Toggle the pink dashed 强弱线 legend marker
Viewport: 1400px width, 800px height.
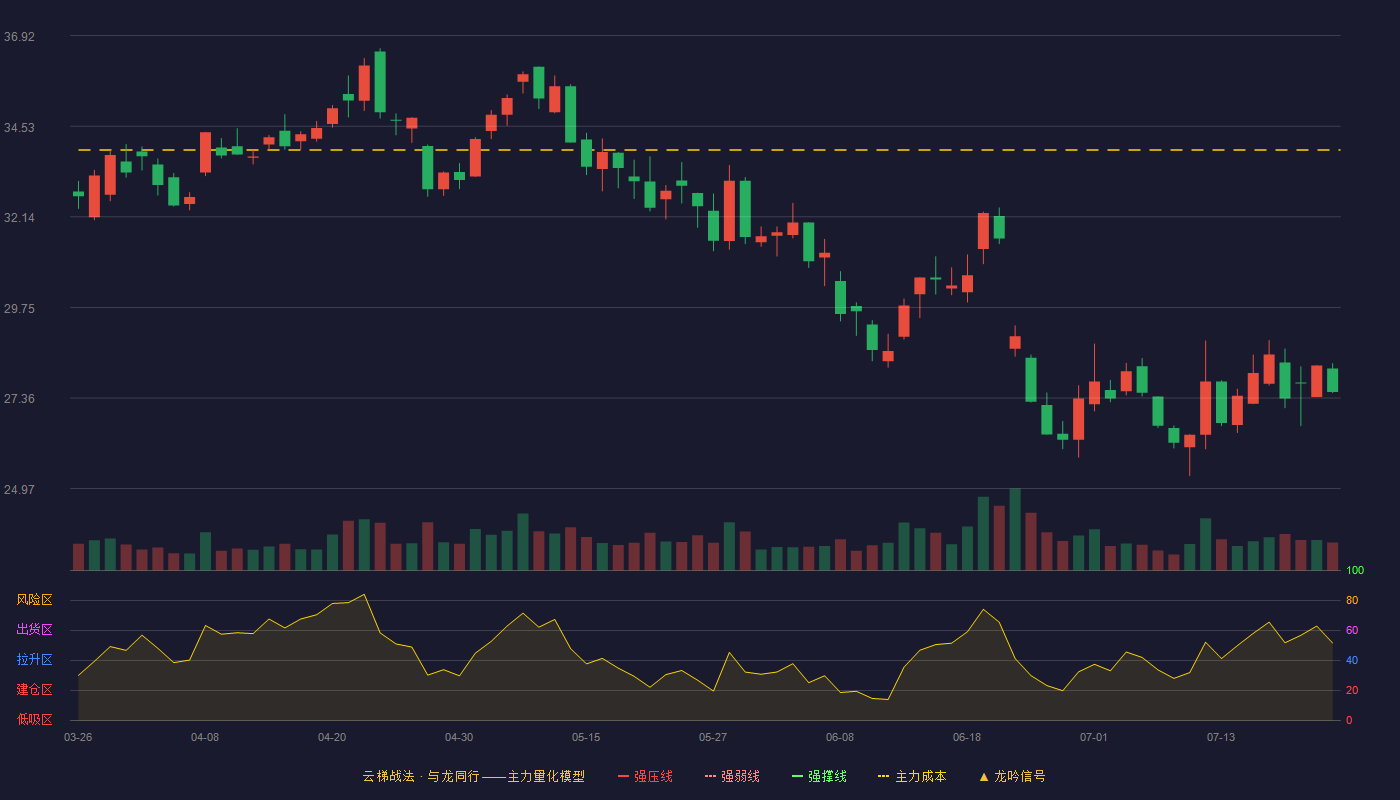pos(711,776)
